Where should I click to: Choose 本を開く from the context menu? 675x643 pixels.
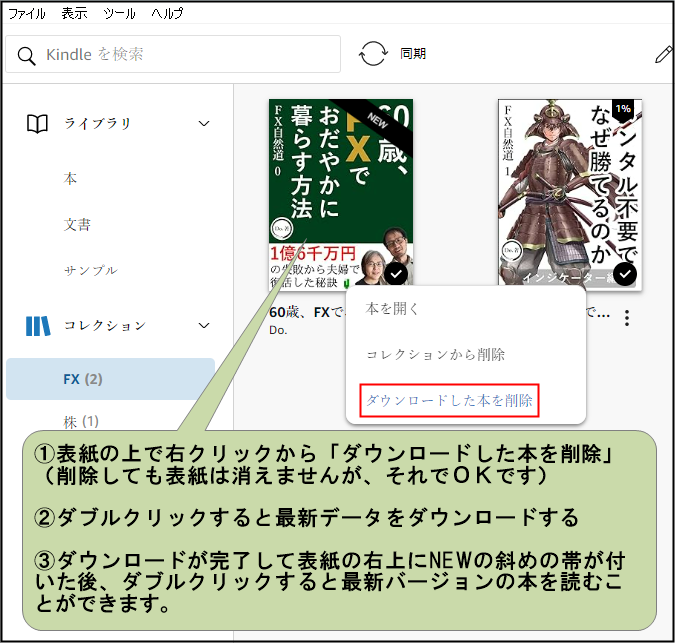point(392,309)
